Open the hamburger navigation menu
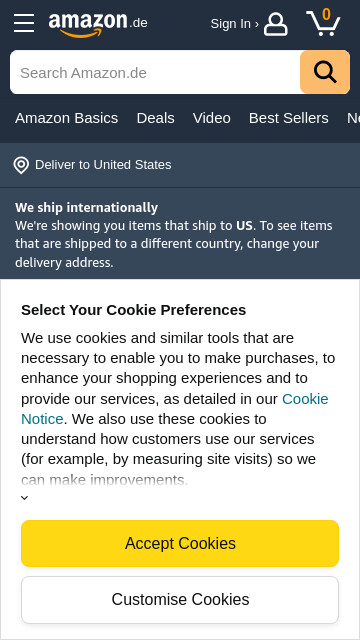 point(24,23)
